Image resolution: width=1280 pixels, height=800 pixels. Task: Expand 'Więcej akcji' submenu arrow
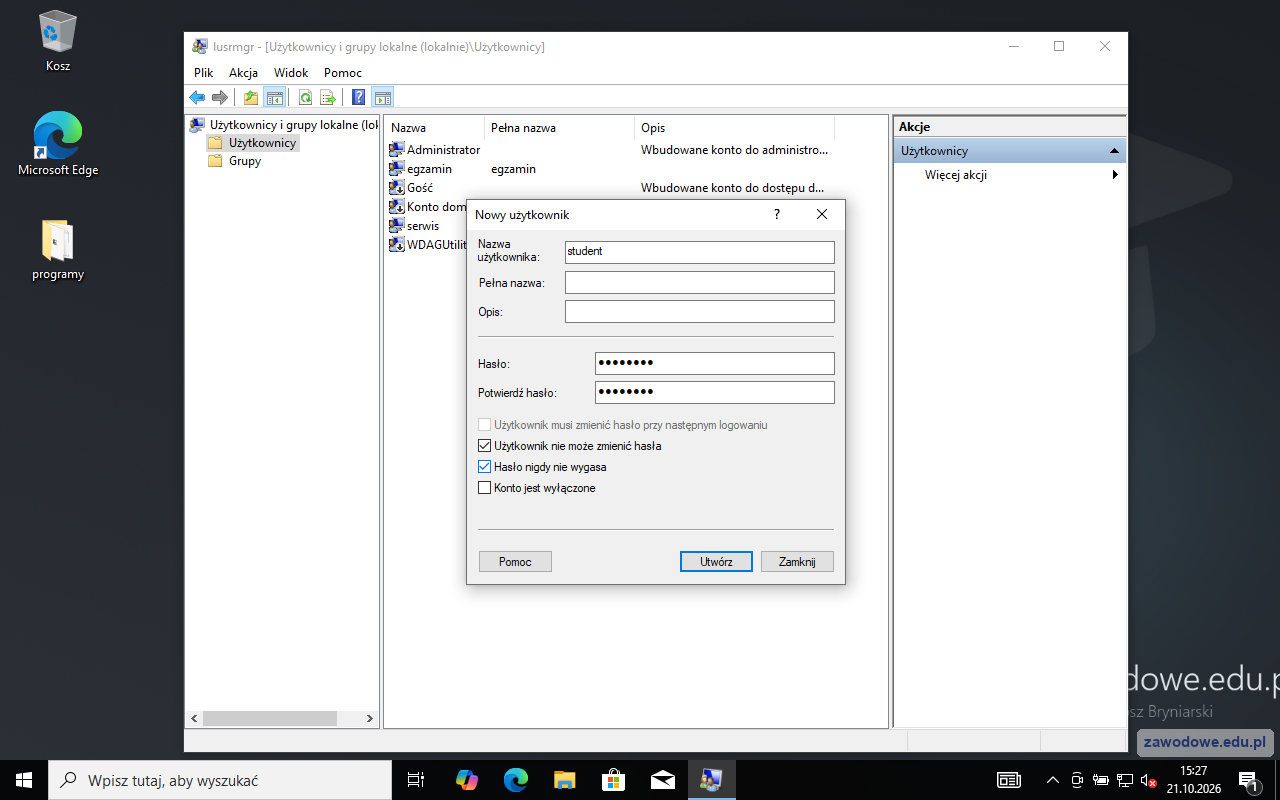point(1114,175)
